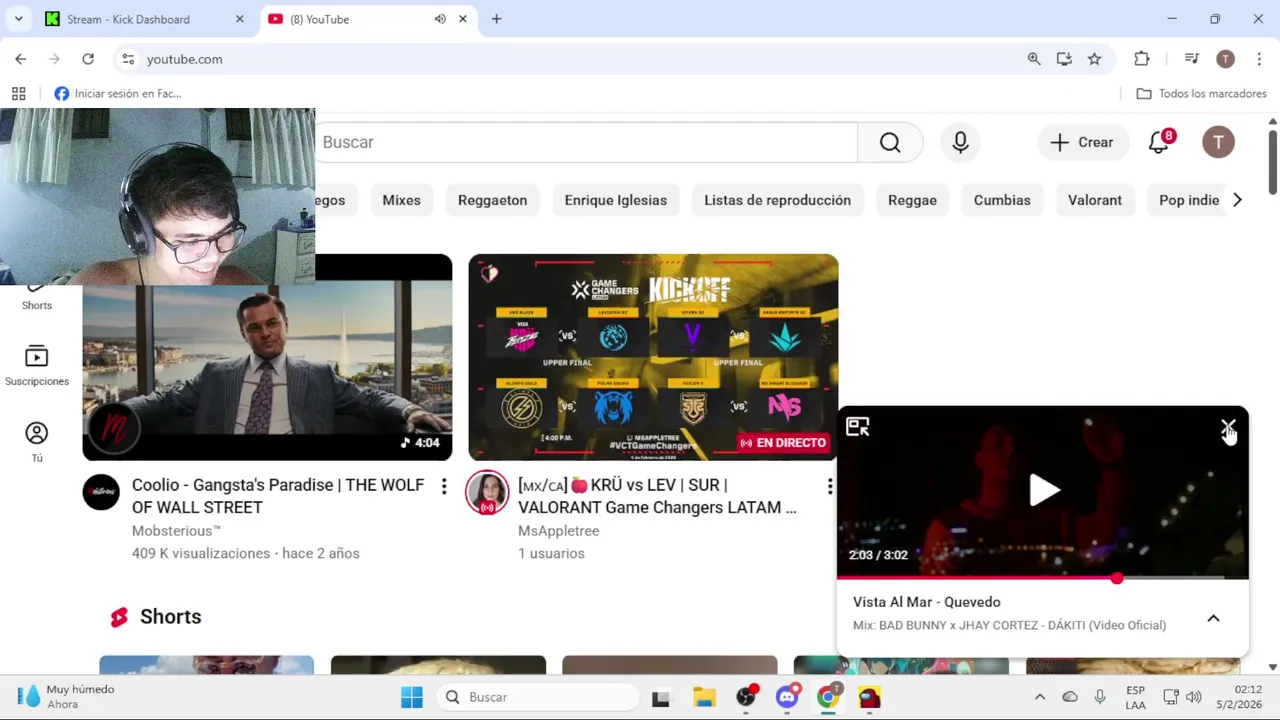Open the Game Changers live stream thumbnail

tap(653, 357)
